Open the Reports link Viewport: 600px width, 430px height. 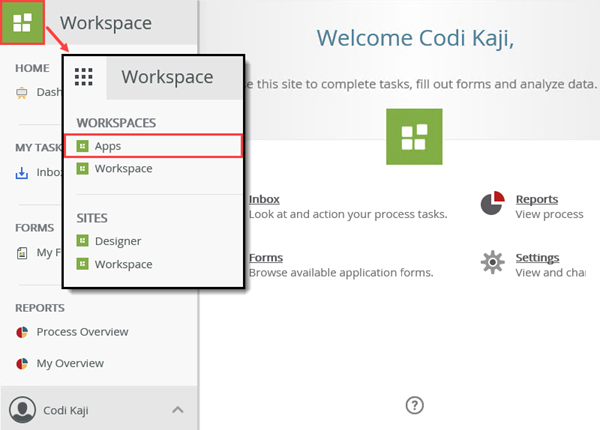[536, 199]
